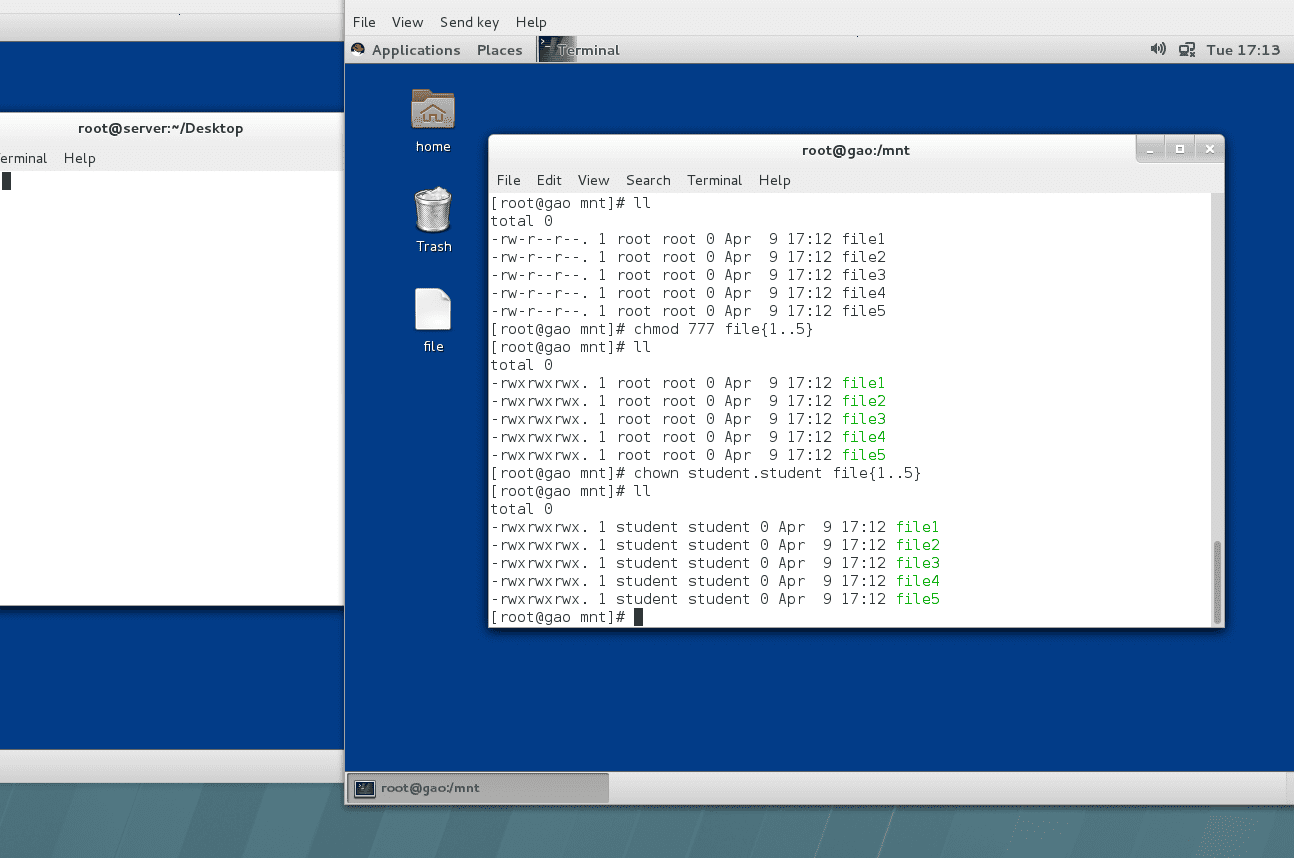Click the network connection status icon
Screen dimensions: 1294x858
point(1187,49)
